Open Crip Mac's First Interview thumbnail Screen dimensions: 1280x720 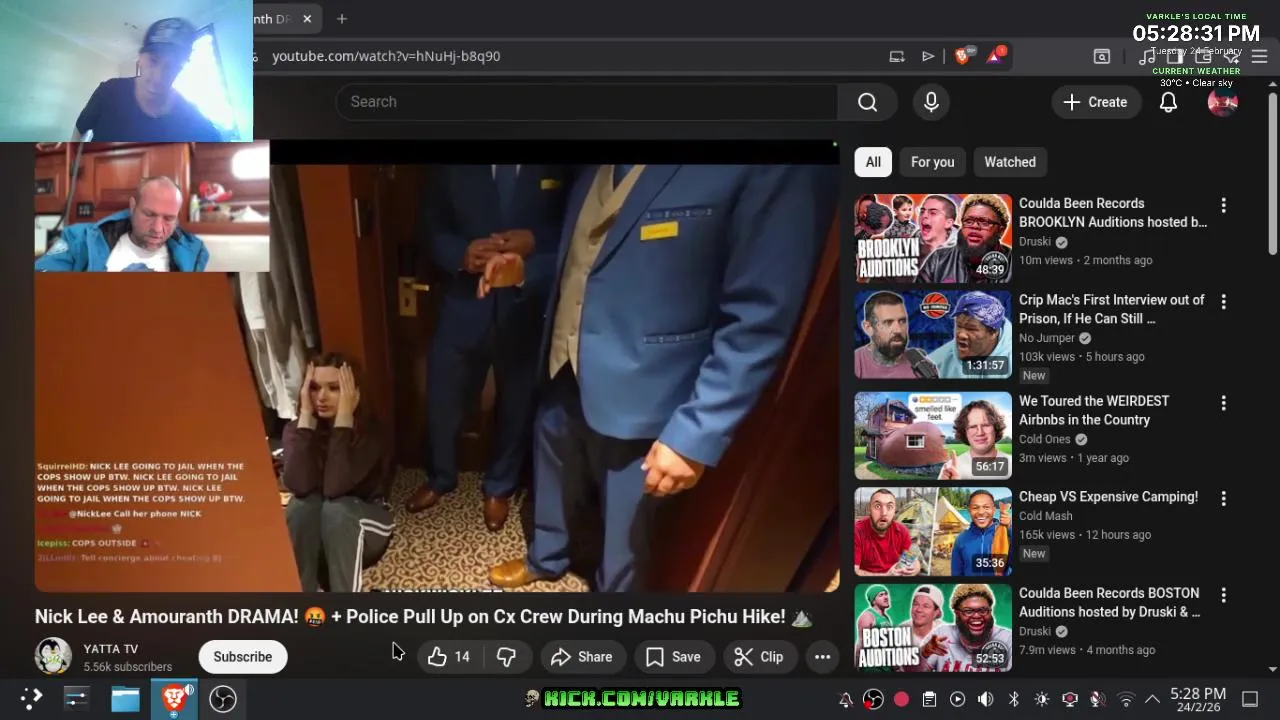point(933,335)
